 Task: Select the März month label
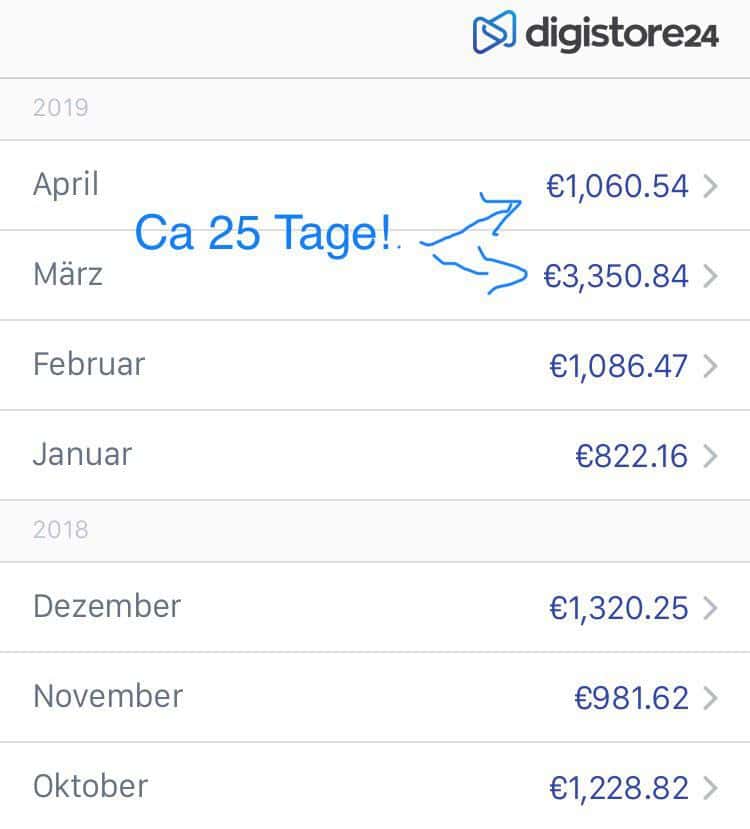point(68,274)
